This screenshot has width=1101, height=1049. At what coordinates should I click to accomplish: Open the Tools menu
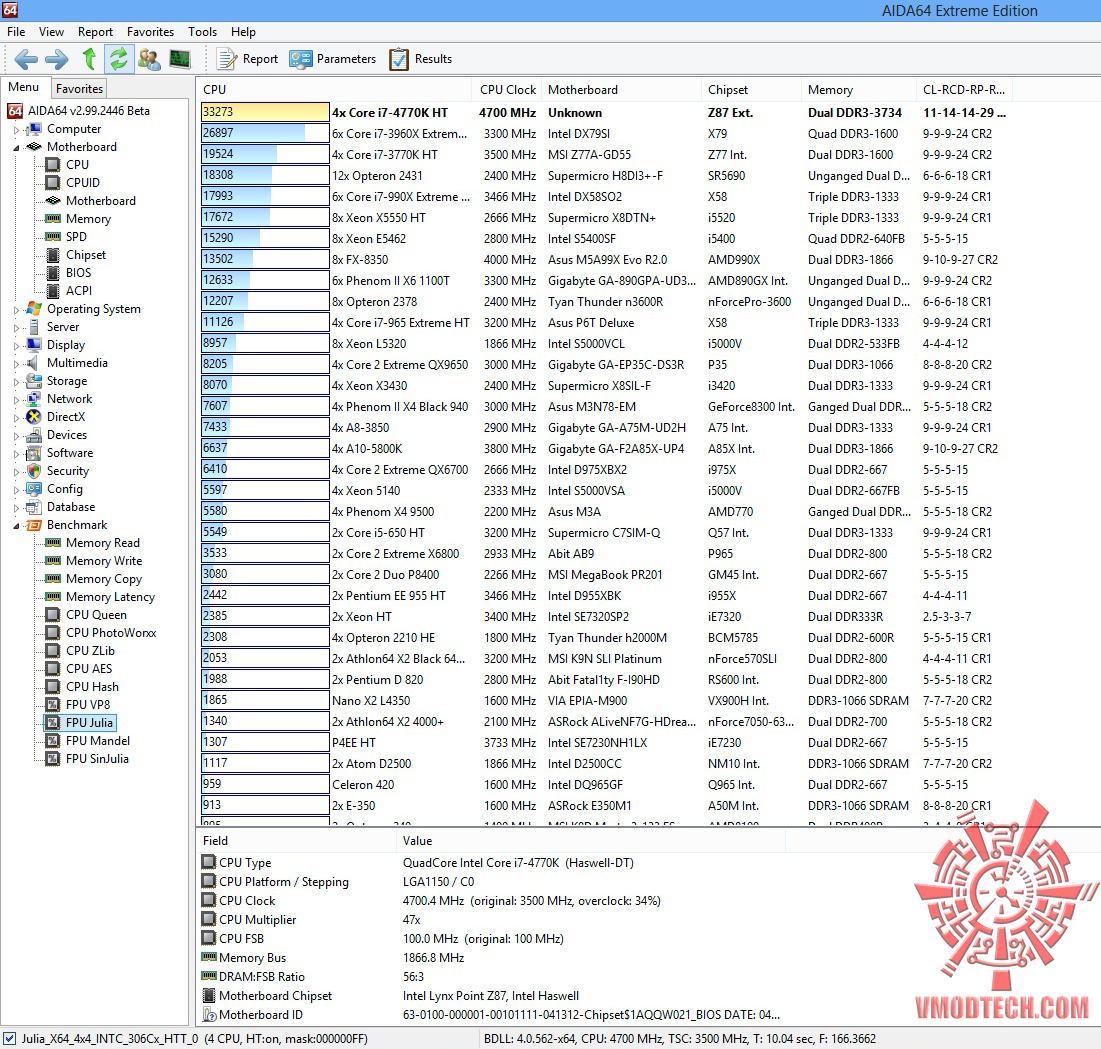click(x=202, y=32)
